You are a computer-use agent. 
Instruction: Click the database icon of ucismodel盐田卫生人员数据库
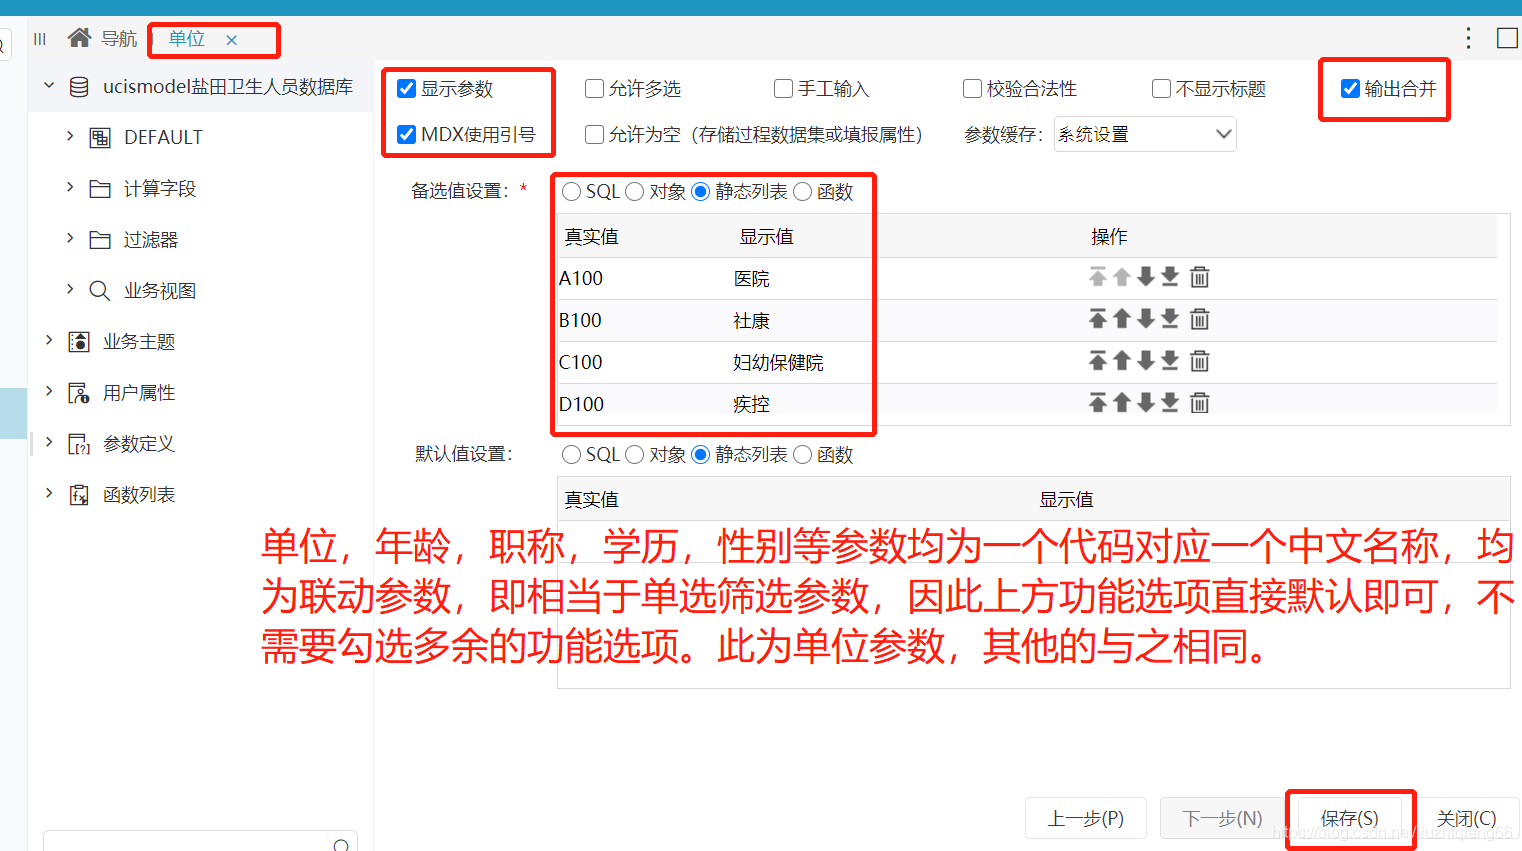[x=79, y=87]
